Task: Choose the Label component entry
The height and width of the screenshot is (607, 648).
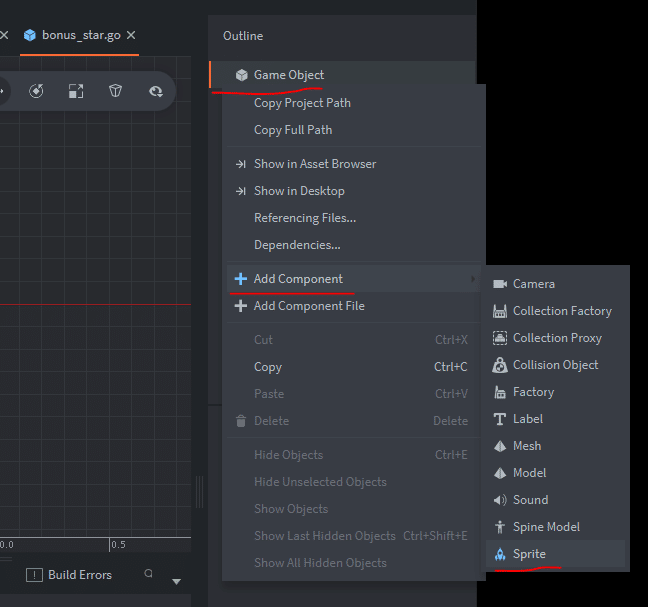Action: tap(555, 419)
